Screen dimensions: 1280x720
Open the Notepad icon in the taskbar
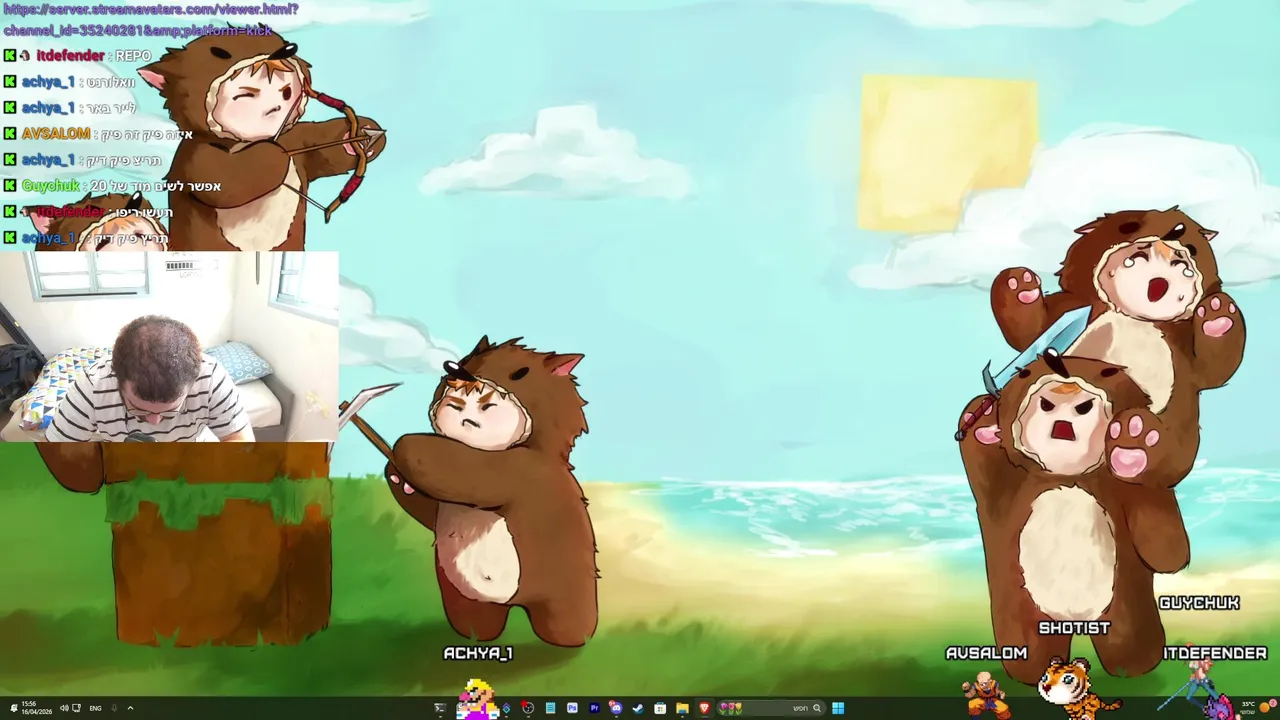pos(550,708)
